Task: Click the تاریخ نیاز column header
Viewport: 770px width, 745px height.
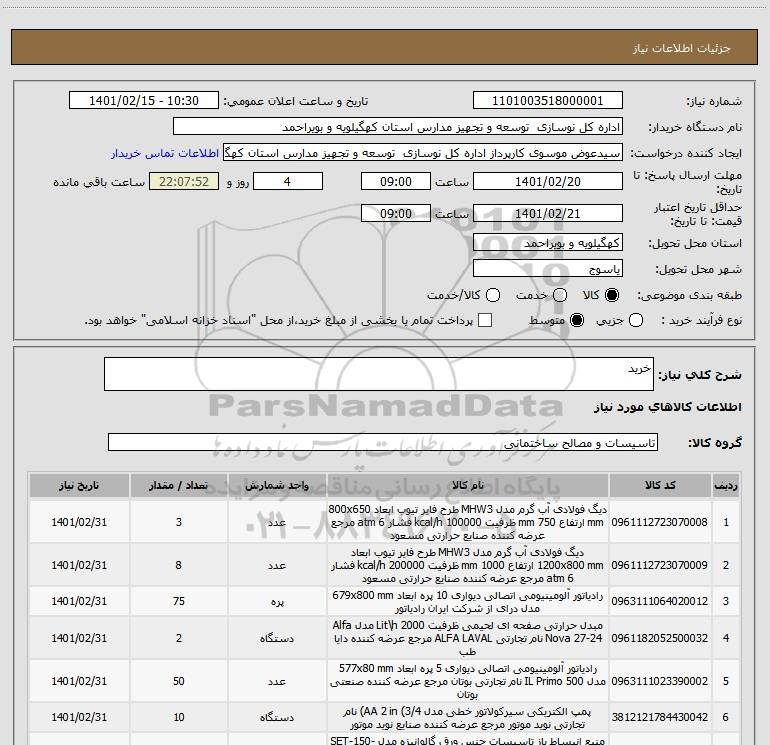Action: 79,485
